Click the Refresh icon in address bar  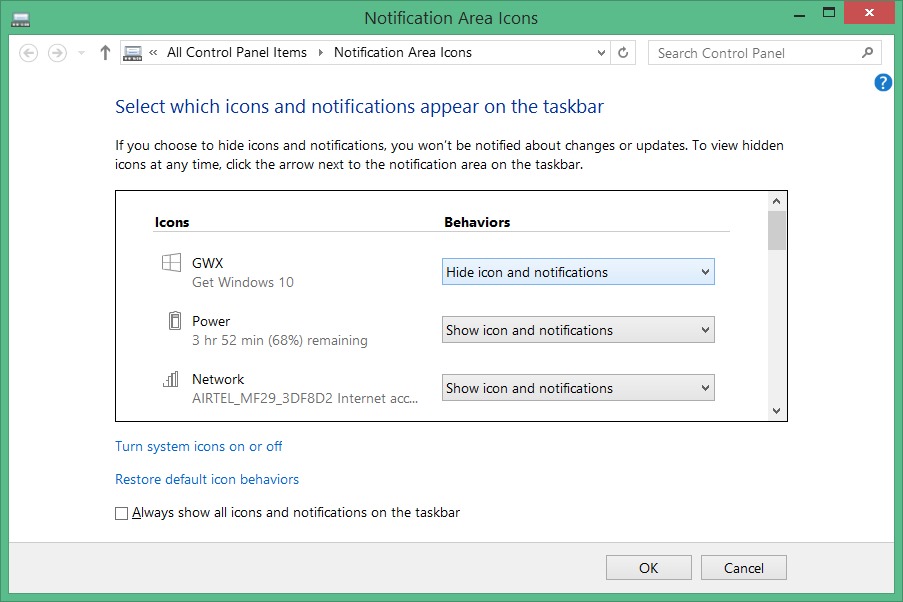coord(624,53)
